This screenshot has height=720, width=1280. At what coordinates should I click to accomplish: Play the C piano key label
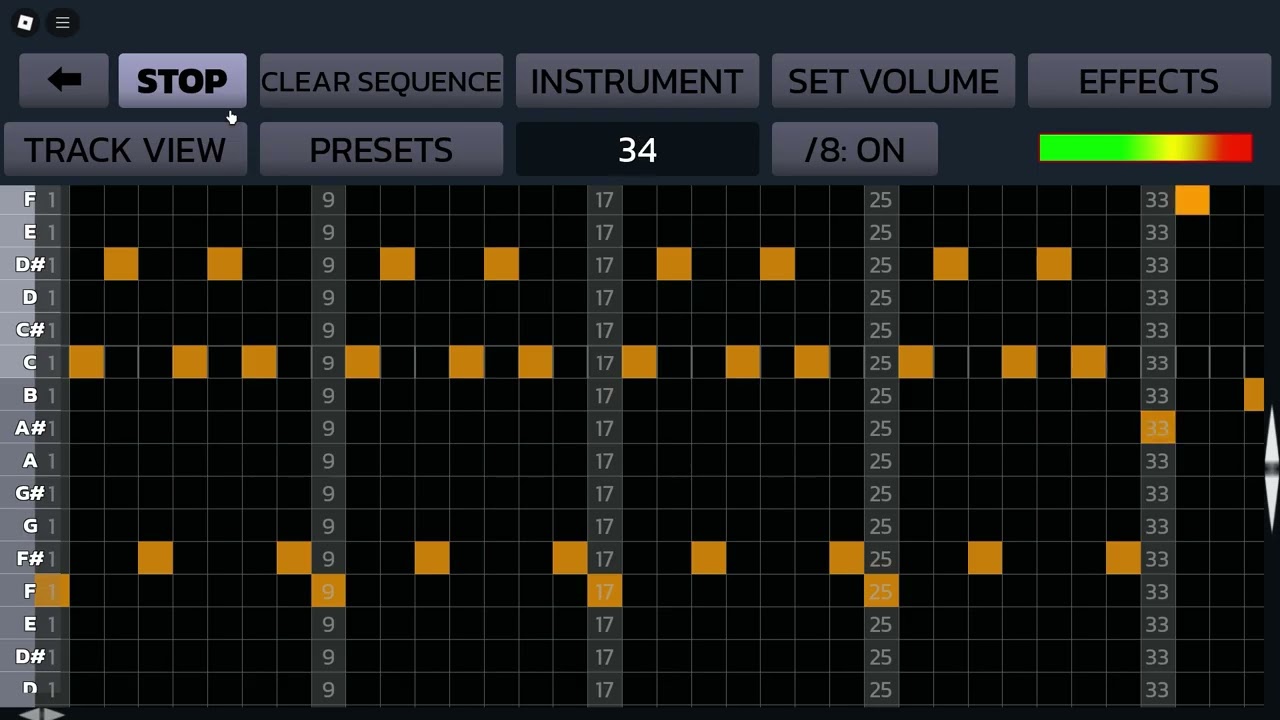pyautogui.click(x=30, y=362)
